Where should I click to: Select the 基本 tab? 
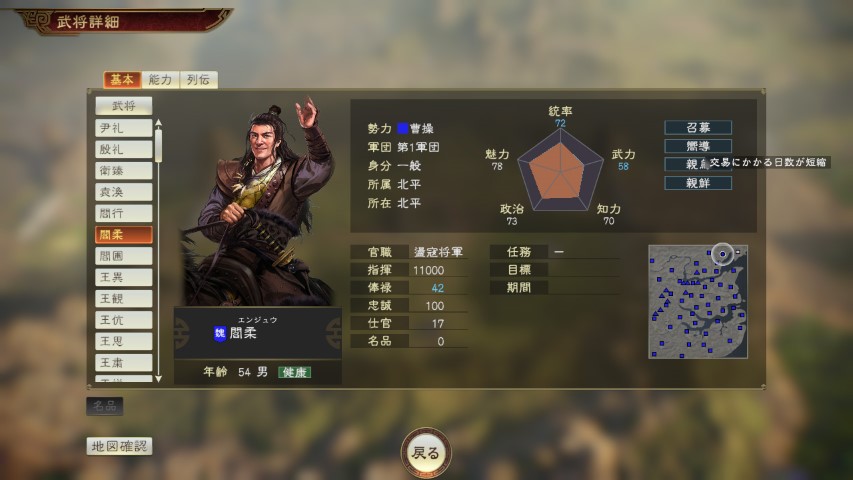[122, 80]
